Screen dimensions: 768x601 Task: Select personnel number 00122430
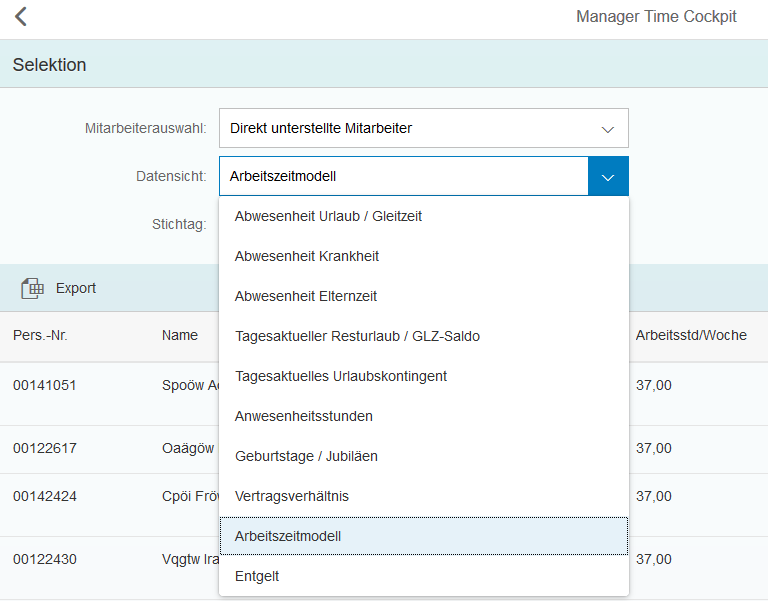coord(45,559)
